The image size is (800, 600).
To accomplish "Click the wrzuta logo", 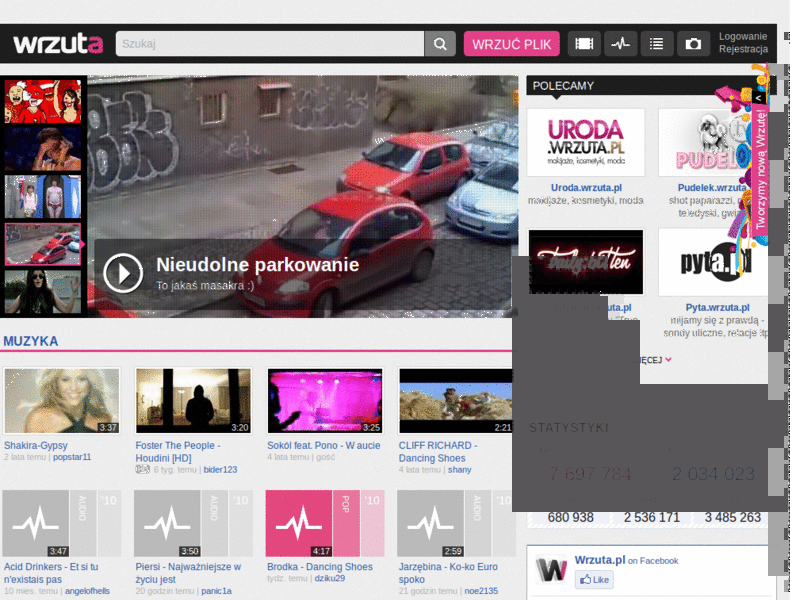I will click(58, 44).
